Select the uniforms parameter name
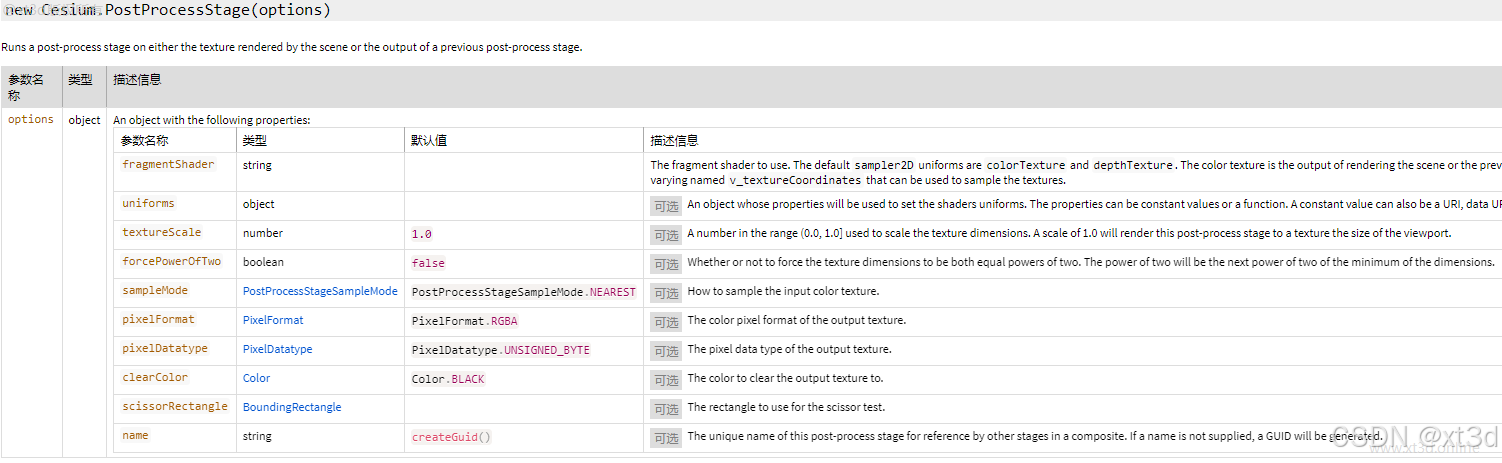The width and height of the screenshot is (1502, 463). coord(148,204)
